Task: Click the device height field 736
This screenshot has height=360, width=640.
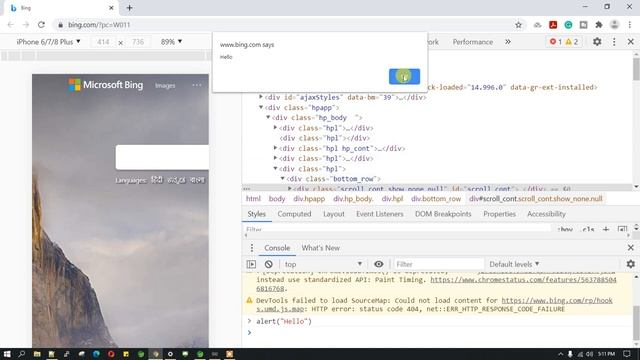Action: click(138, 42)
